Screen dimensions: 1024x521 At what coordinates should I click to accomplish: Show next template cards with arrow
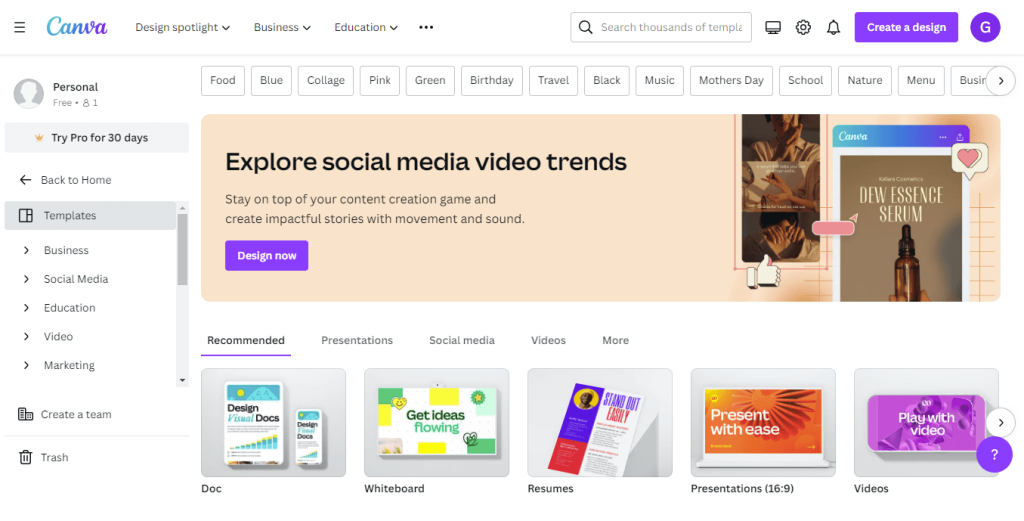(x=1000, y=422)
